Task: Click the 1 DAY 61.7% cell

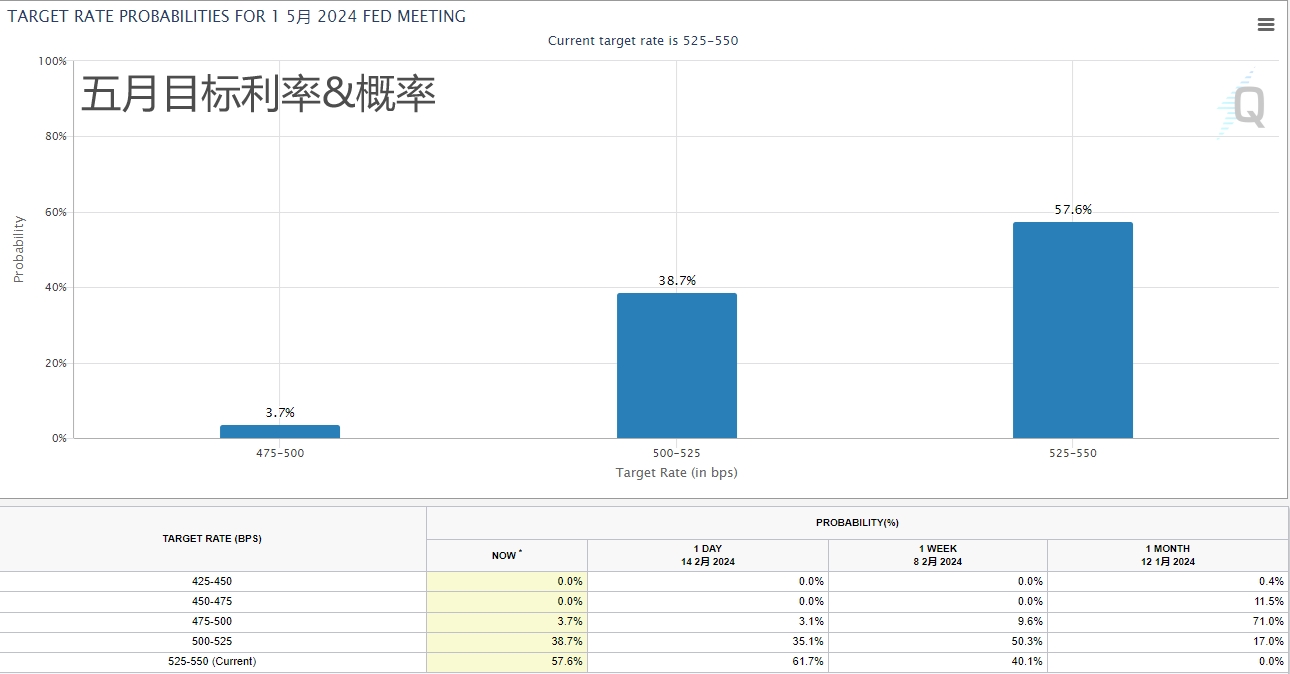Action: (708, 662)
